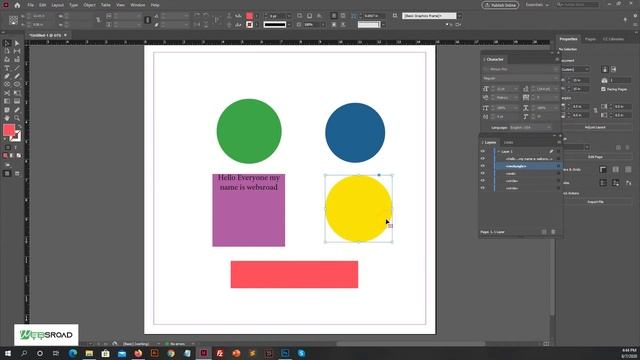Select the Selection tool in toolbox

[x=7, y=43]
